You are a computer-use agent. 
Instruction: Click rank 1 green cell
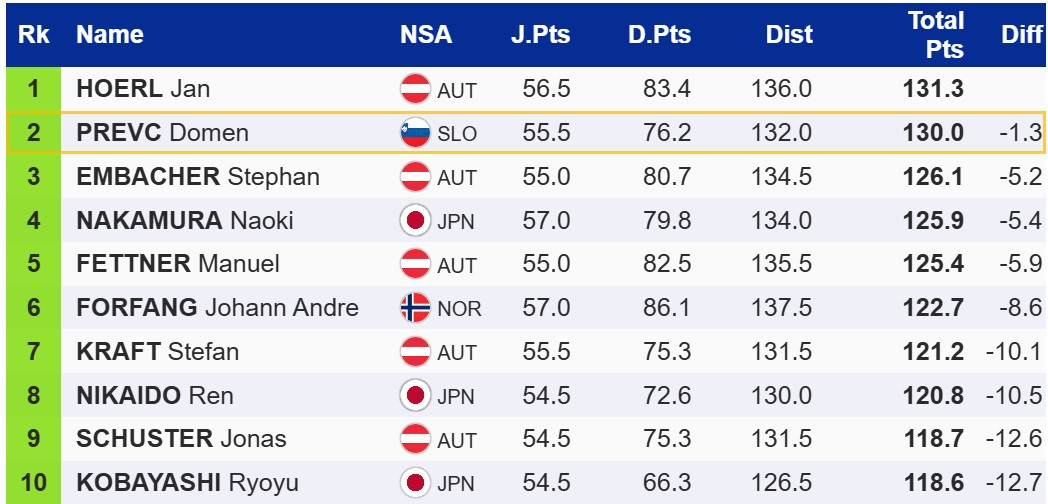point(33,89)
